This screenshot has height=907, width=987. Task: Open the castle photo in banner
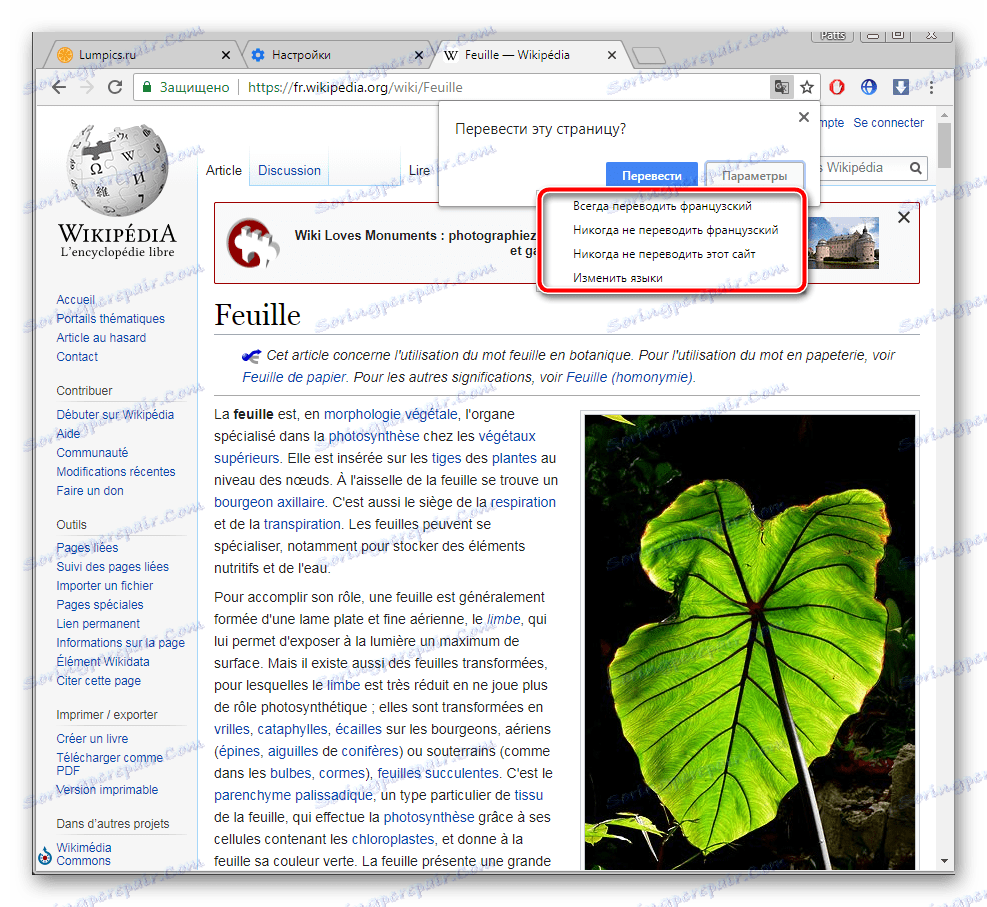(843, 243)
